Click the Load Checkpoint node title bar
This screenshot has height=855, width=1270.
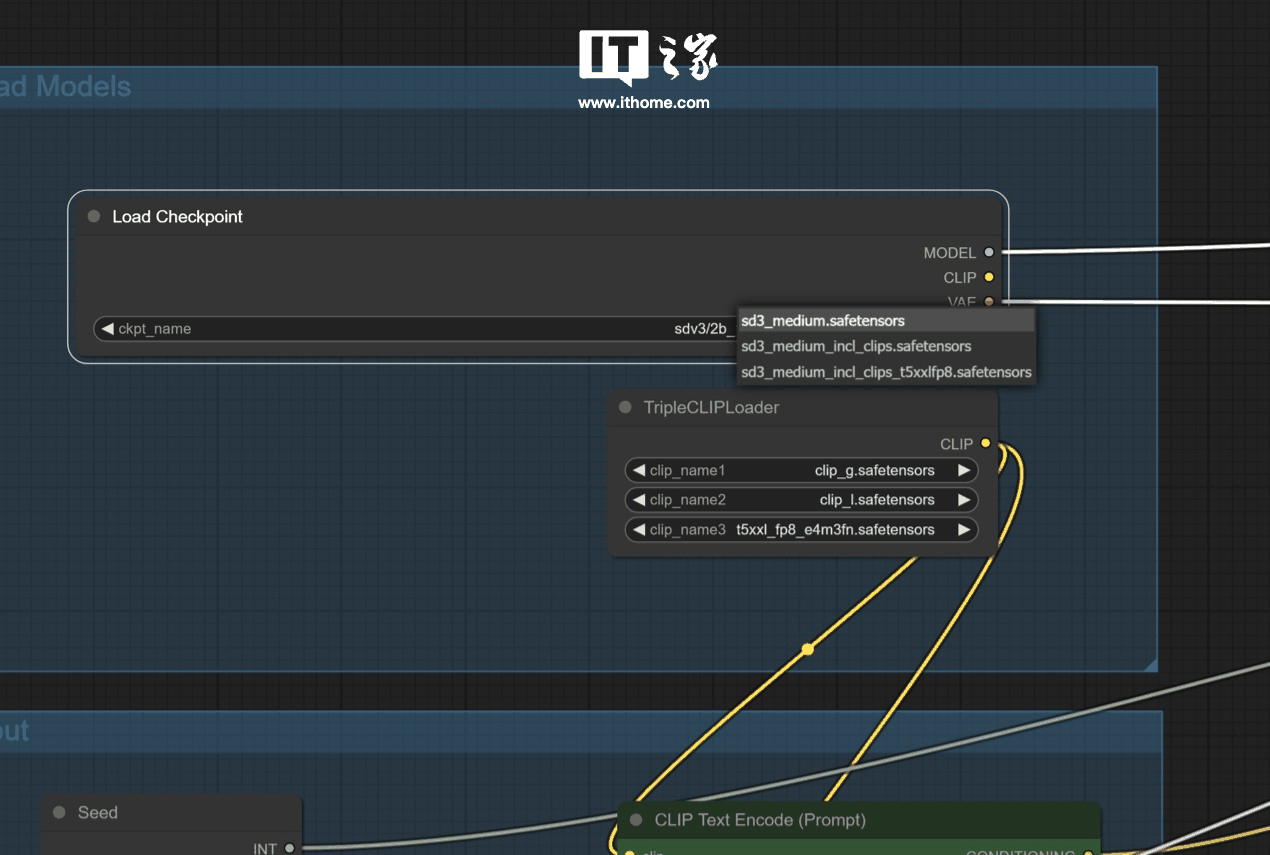[x=500, y=217]
